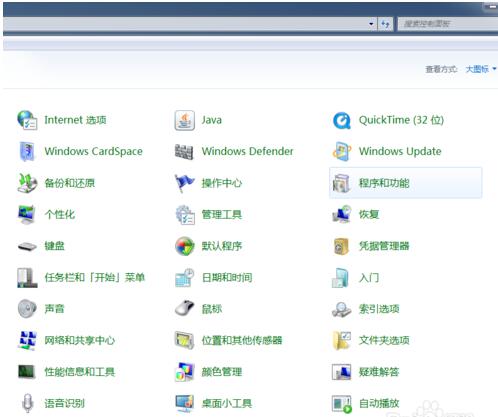Image resolution: width=498 pixels, height=417 pixels.
Task: Click the 自动播放 text link
Action: (379, 403)
